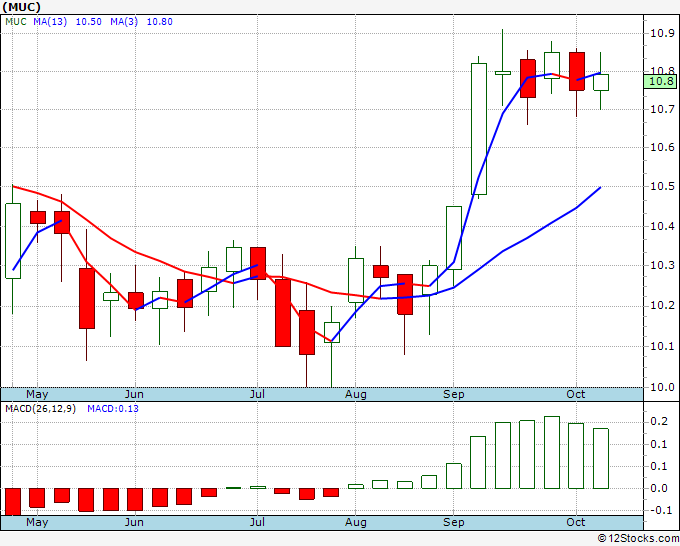The height and width of the screenshot is (546, 680).
Task: Click Sep on the price chart axis
Action: tap(454, 394)
